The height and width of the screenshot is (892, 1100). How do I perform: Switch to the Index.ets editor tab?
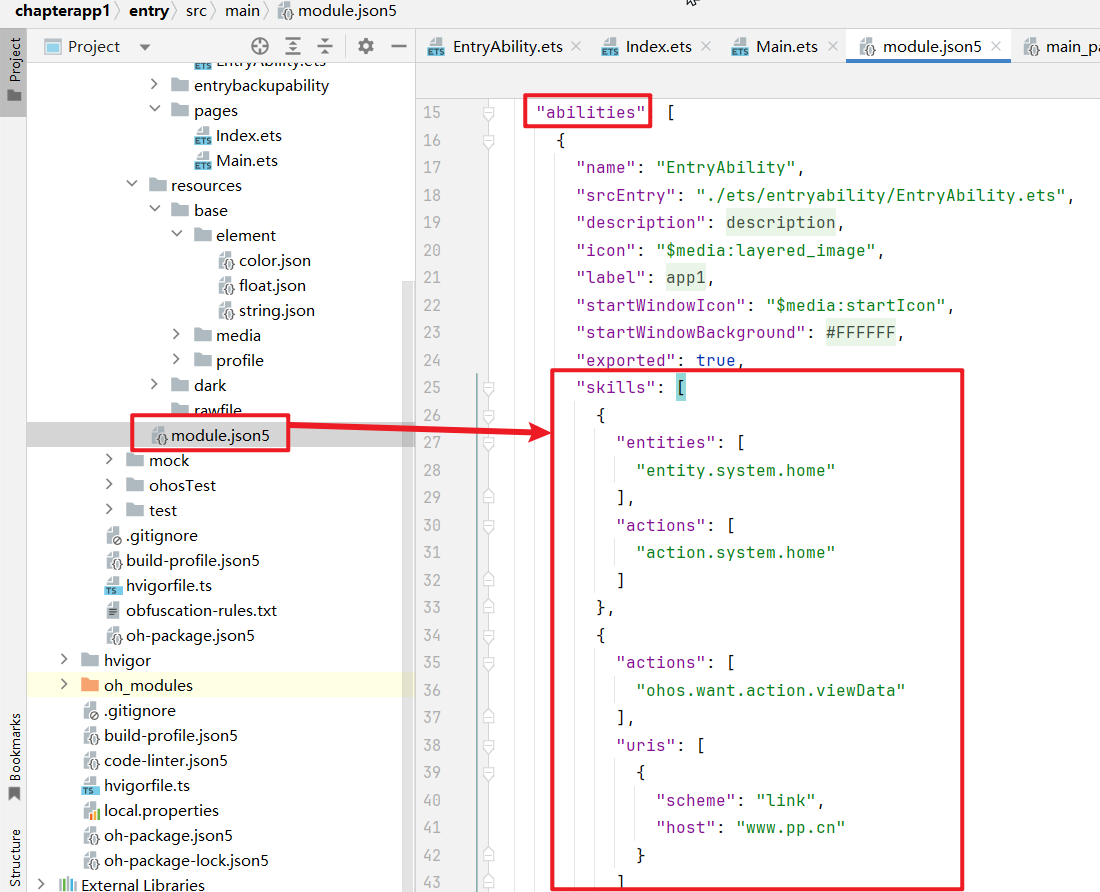point(658,47)
